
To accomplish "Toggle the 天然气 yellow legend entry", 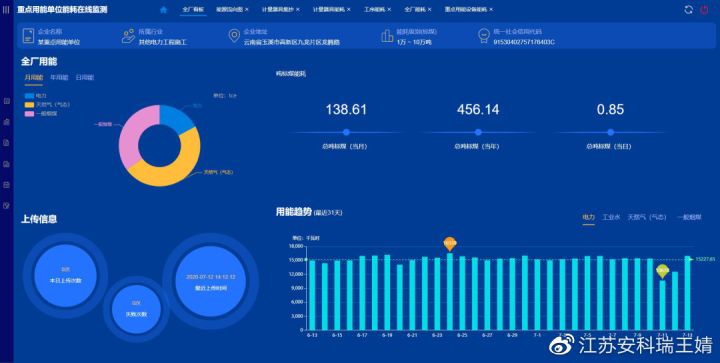I will (41, 105).
